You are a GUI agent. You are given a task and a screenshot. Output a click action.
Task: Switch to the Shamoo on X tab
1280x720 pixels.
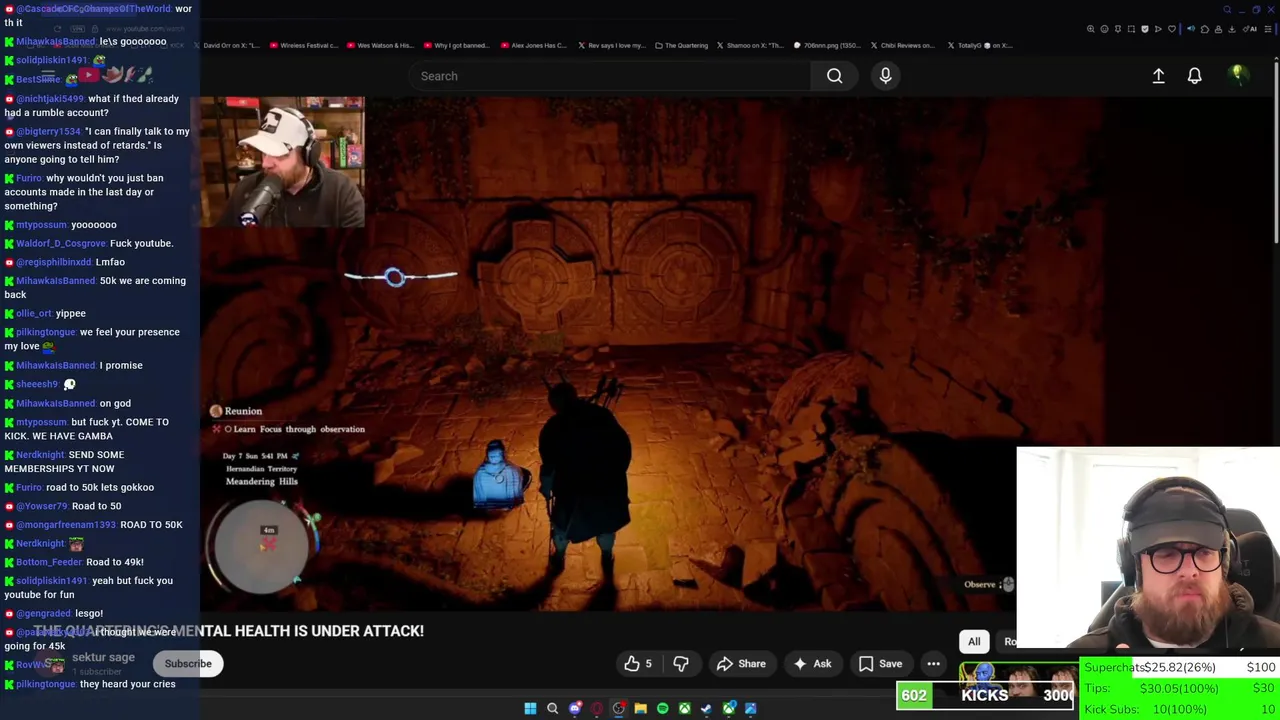(x=750, y=45)
